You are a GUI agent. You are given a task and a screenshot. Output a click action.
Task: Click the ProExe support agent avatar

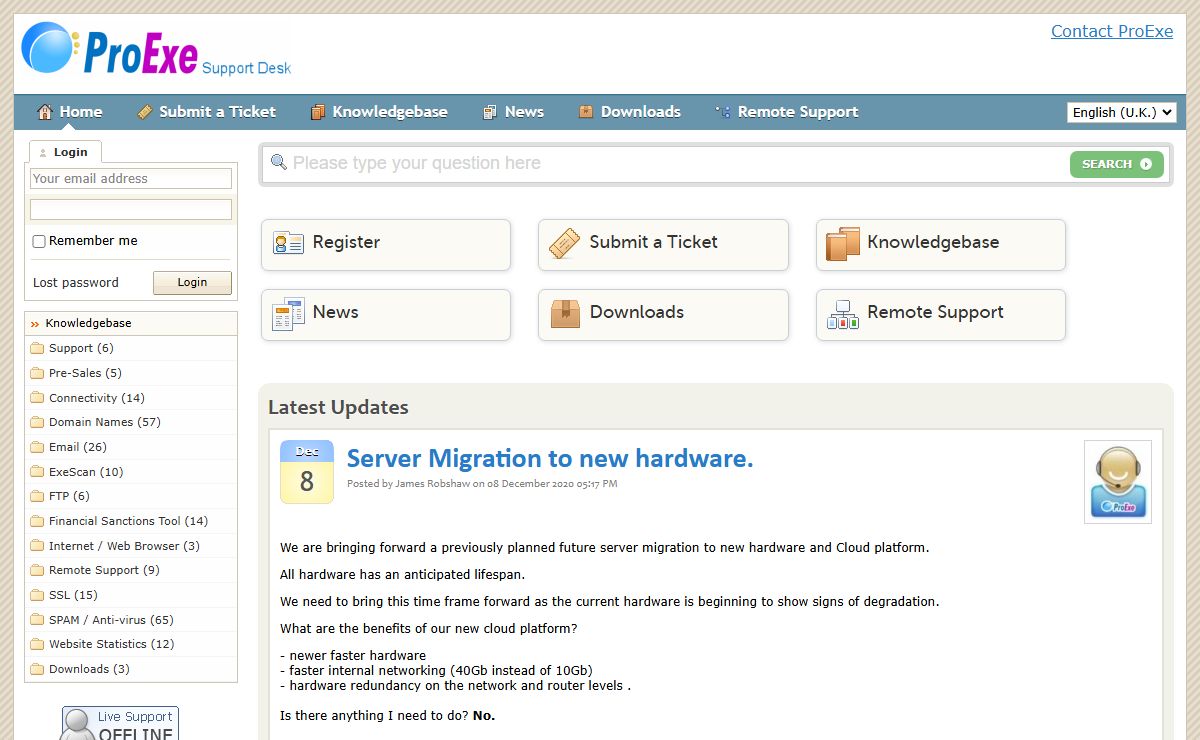[x=1117, y=482]
